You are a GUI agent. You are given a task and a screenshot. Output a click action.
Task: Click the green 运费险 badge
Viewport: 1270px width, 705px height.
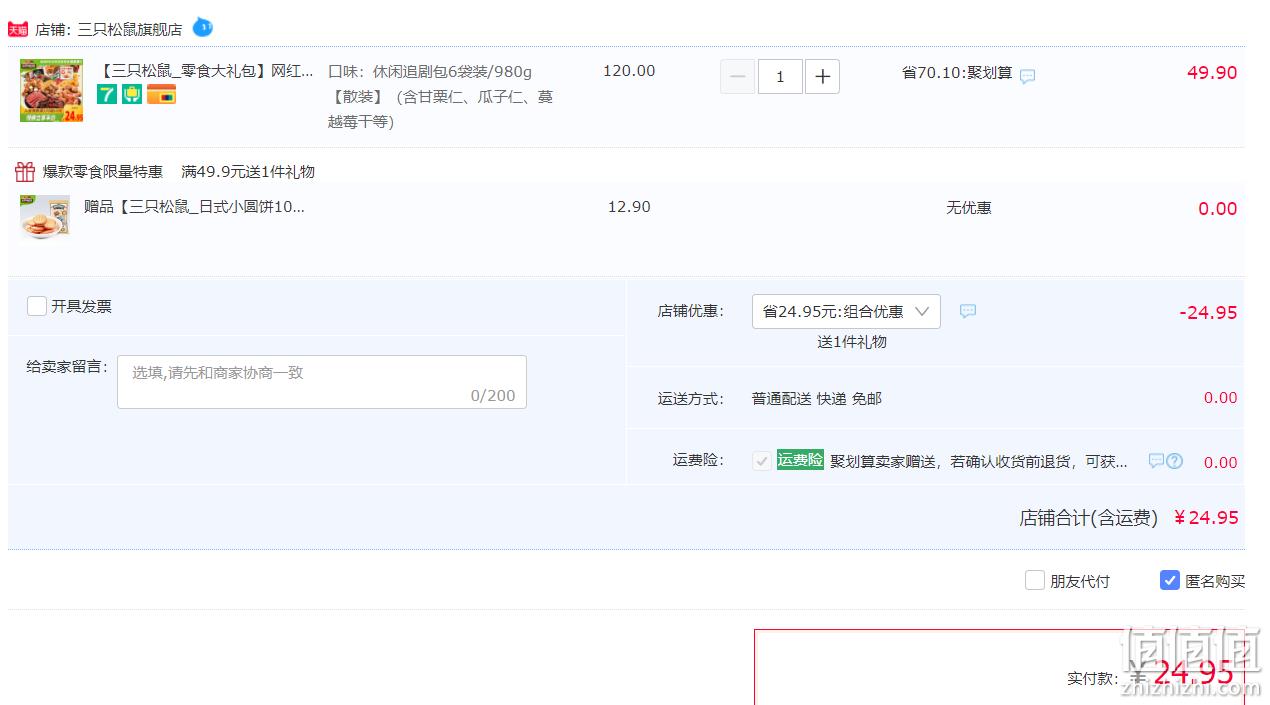pyautogui.click(x=800, y=460)
